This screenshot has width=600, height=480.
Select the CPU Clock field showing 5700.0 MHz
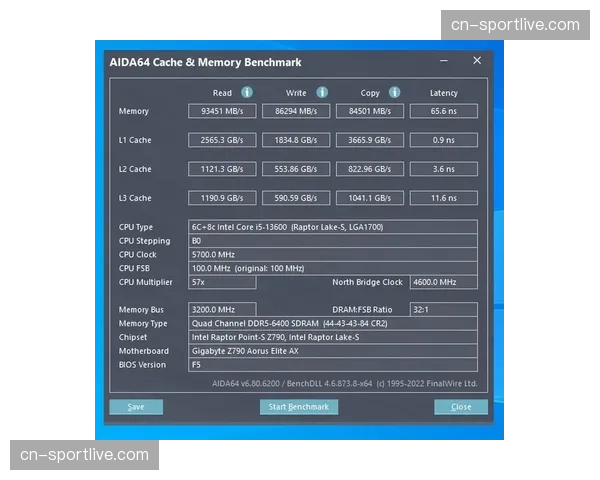click(333, 255)
